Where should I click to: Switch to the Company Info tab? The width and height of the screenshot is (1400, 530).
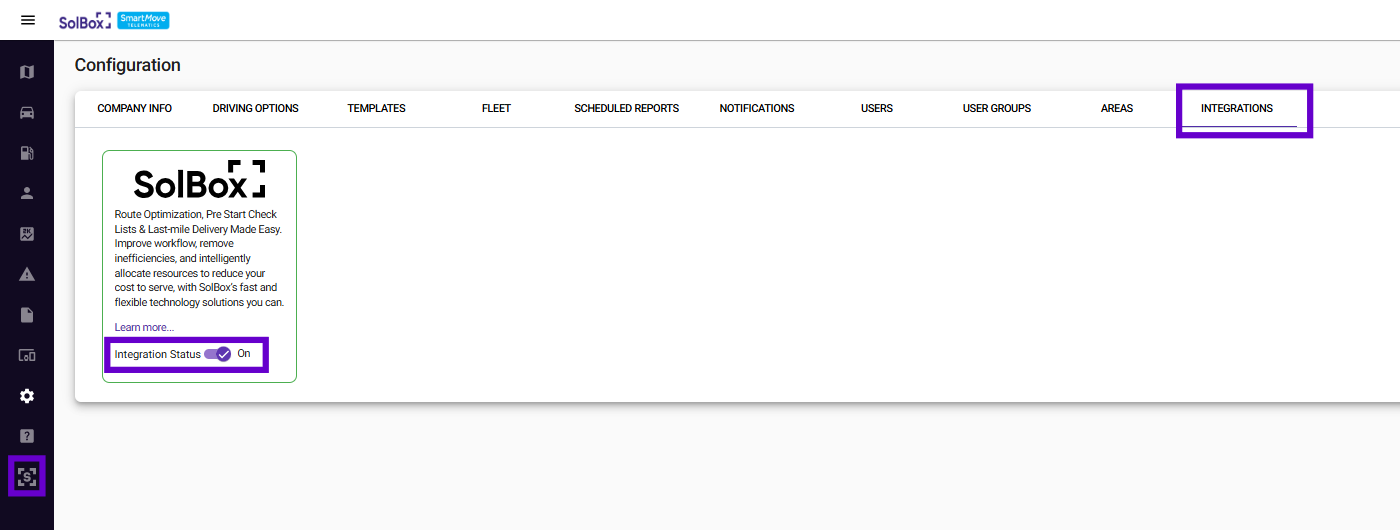click(x=135, y=108)
